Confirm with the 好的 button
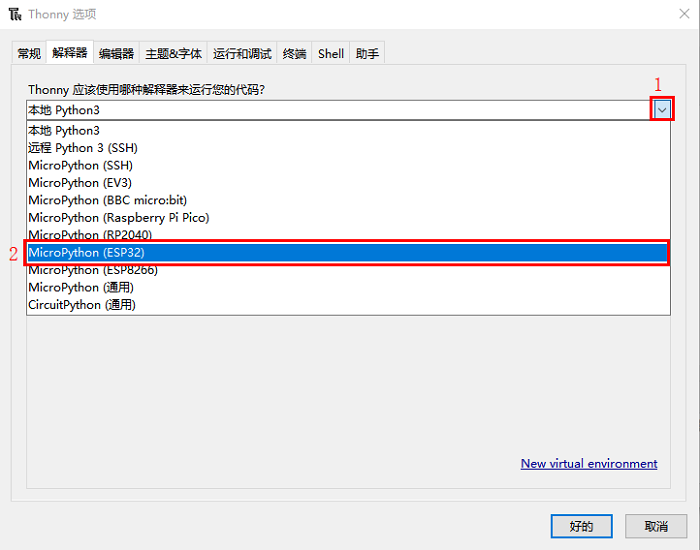700x550 pixels. click(x=581, y=526)
